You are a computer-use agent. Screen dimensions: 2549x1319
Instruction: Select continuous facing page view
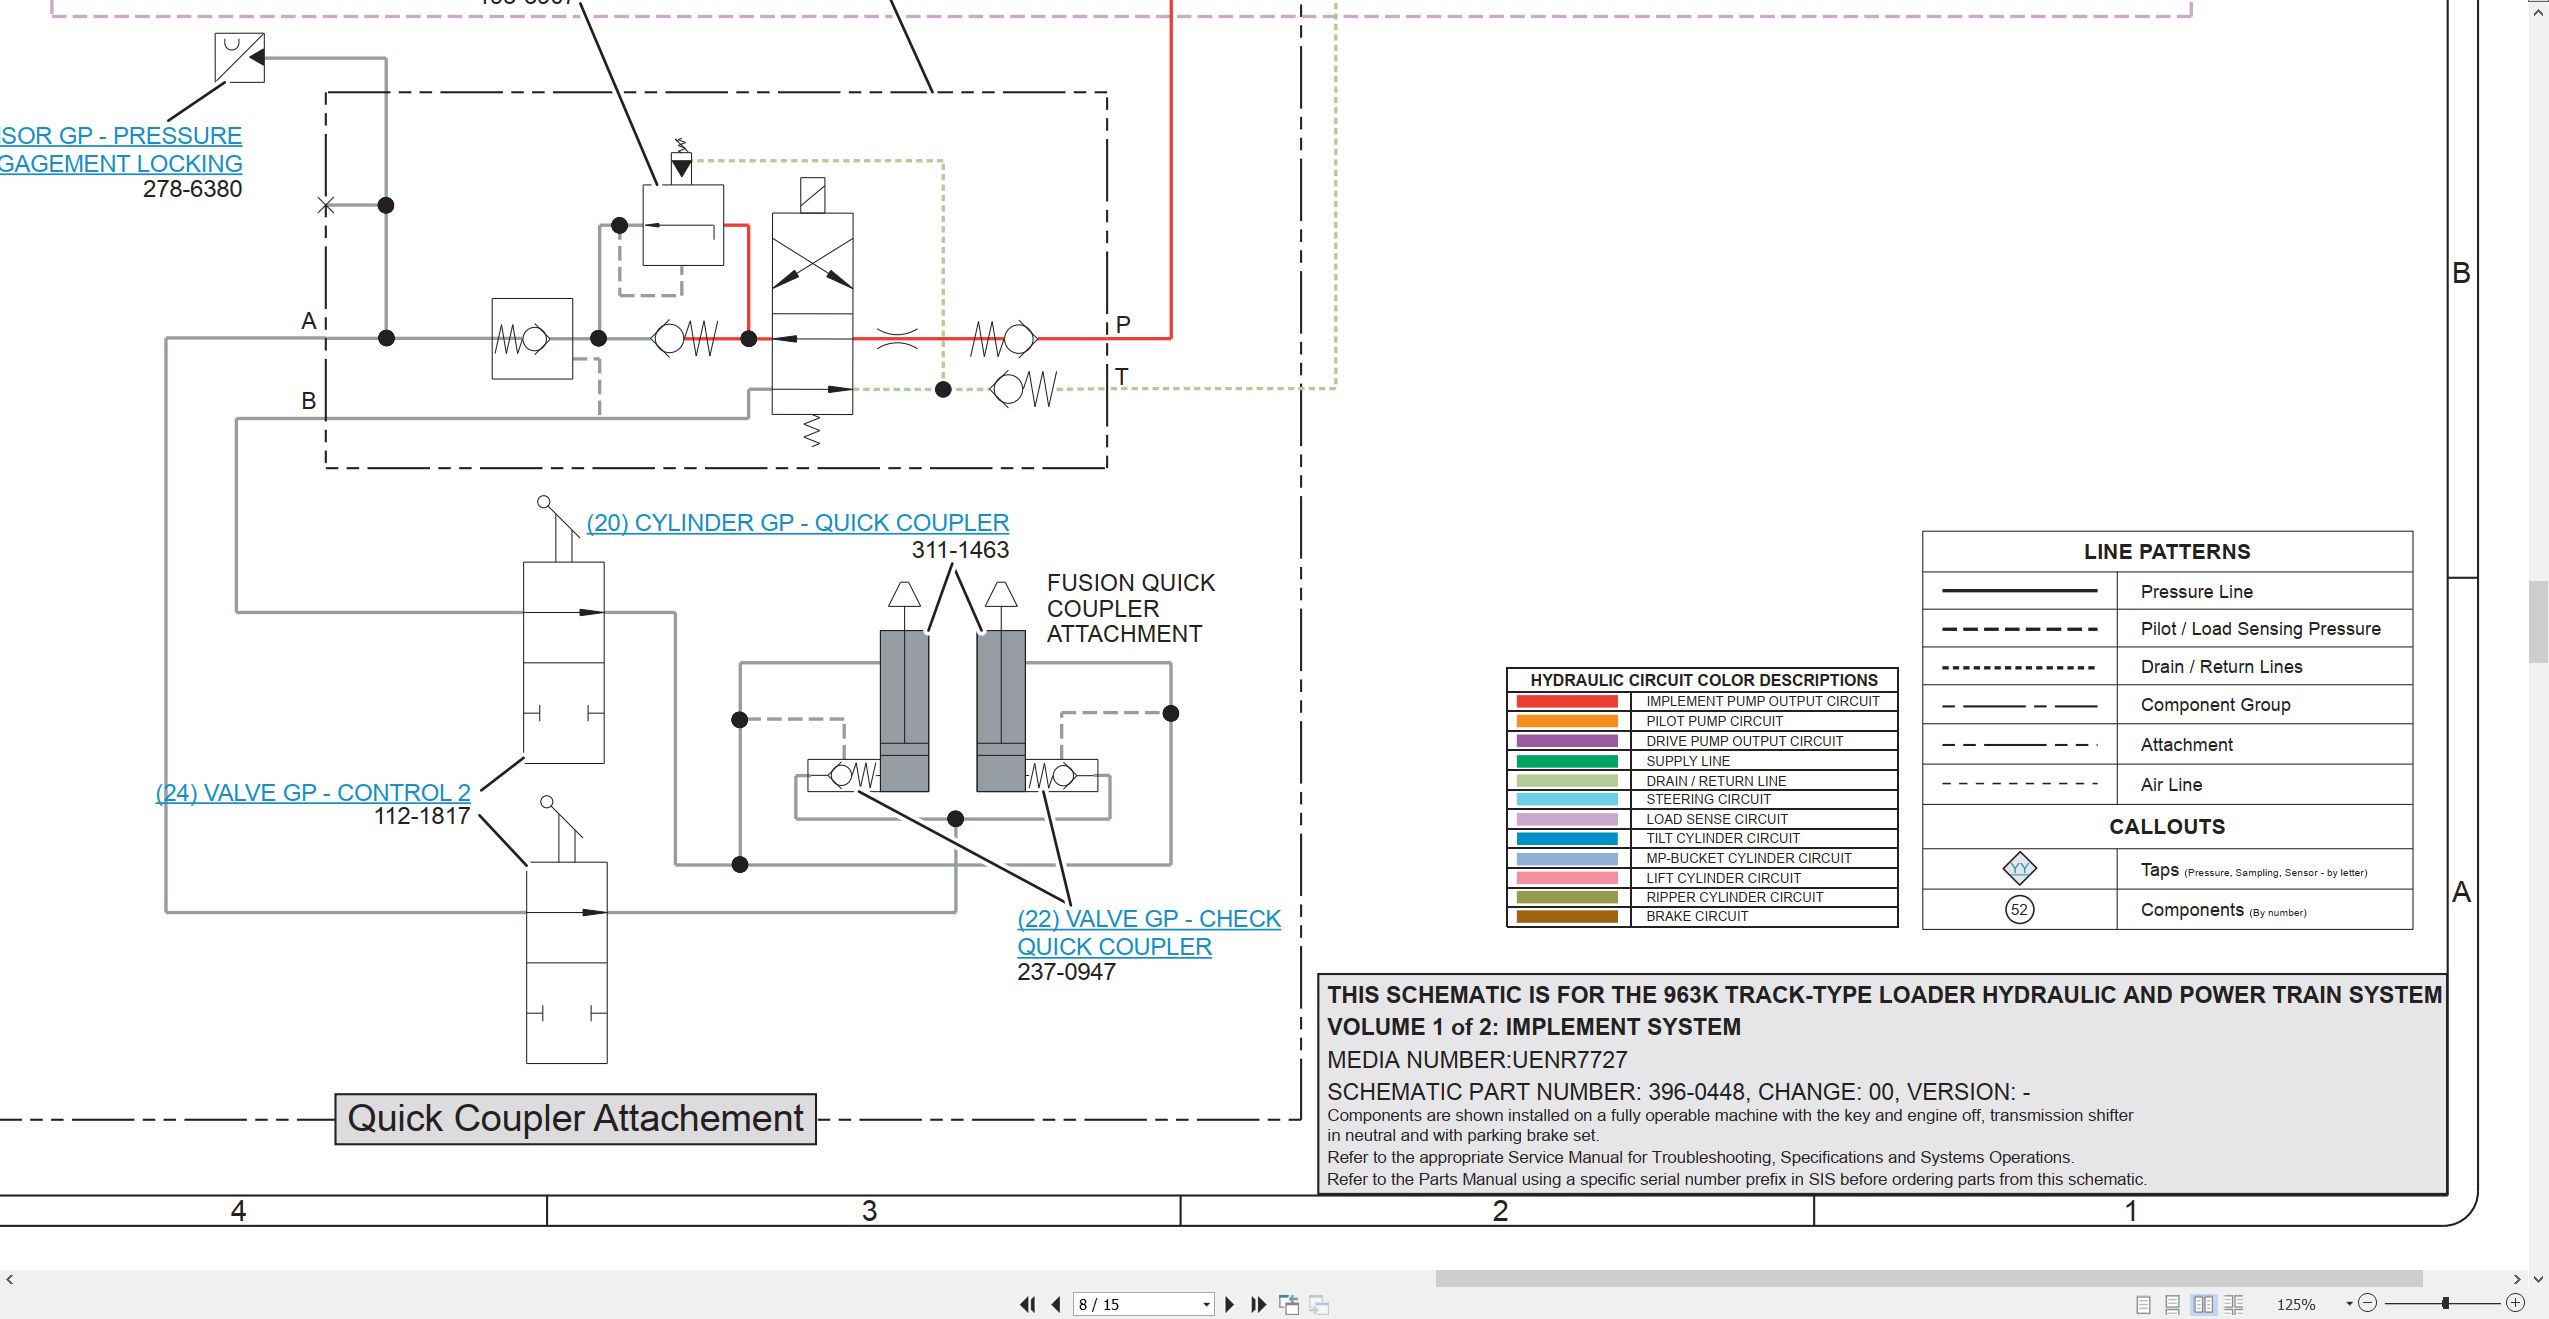coord(2234,1304)
